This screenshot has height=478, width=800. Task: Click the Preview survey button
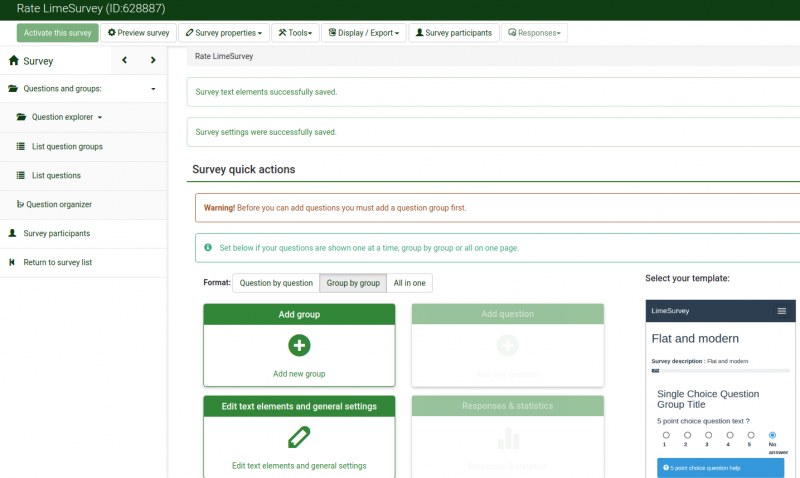click(138, 33)
